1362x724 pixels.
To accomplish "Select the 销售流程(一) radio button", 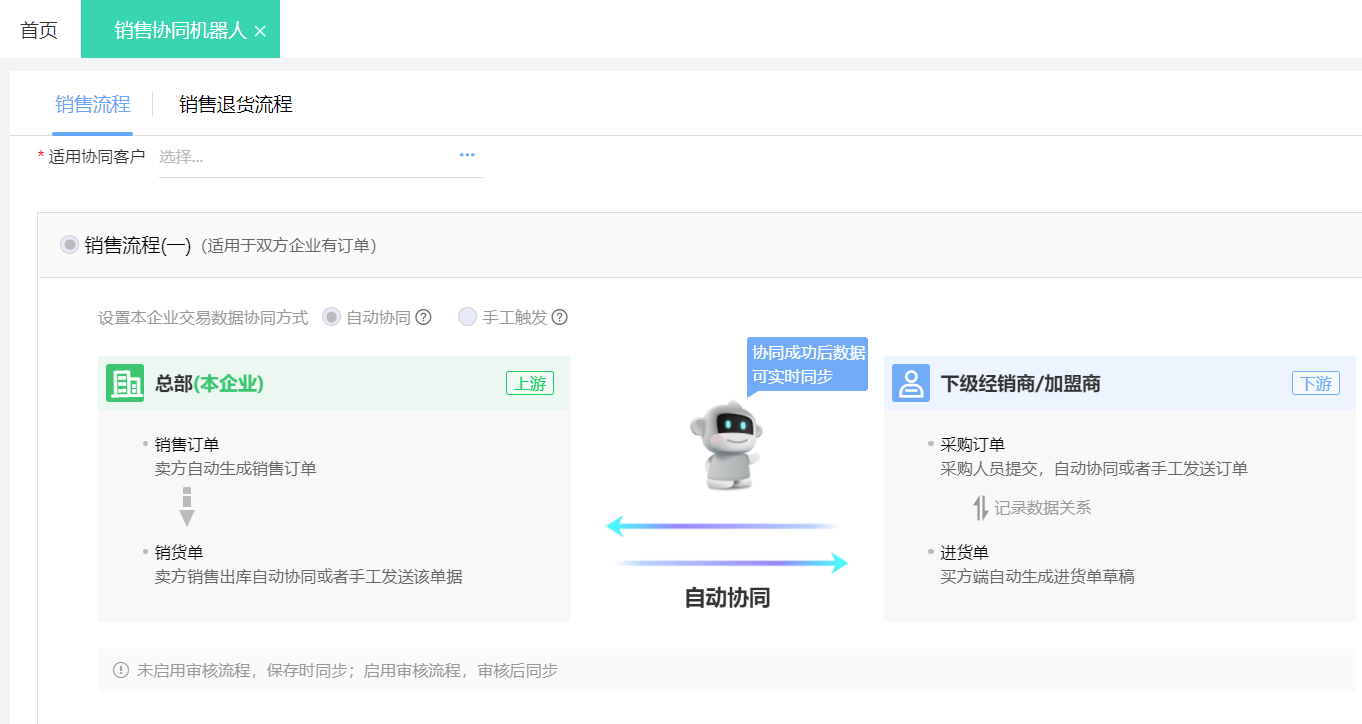I will click(x=69, y=245).
